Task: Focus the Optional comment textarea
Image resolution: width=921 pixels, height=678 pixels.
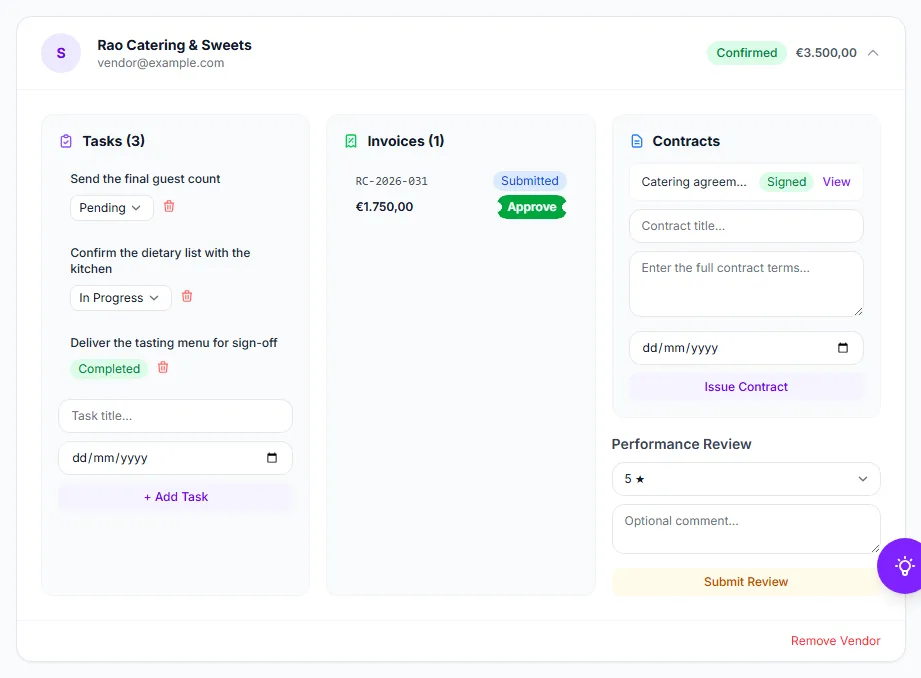Action: [x=746, y=529]
